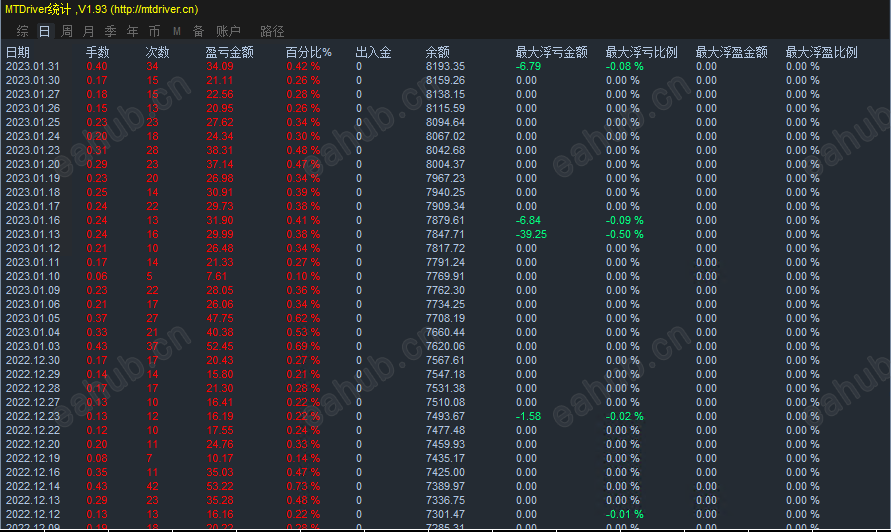Click the 次数 column header
Image resolution: width=891 pixels, height=532 pixels.
point(157,52)
